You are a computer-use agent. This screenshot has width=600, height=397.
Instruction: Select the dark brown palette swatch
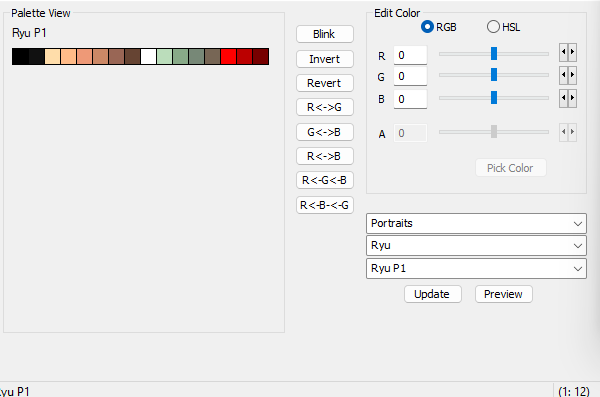pyautogui.click(x=132, y=57)
